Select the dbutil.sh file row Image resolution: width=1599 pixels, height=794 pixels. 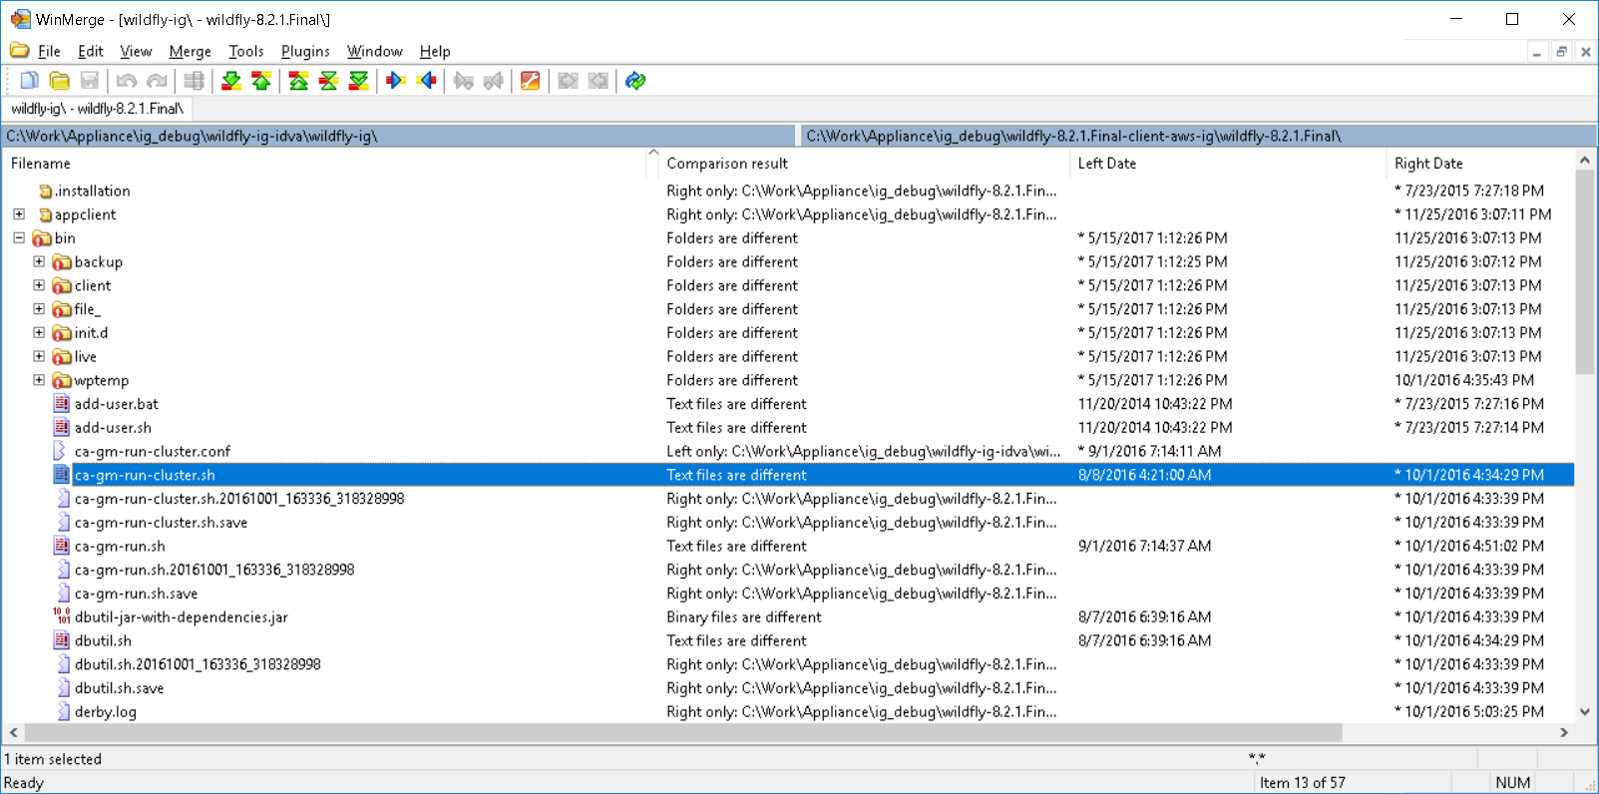788,641
